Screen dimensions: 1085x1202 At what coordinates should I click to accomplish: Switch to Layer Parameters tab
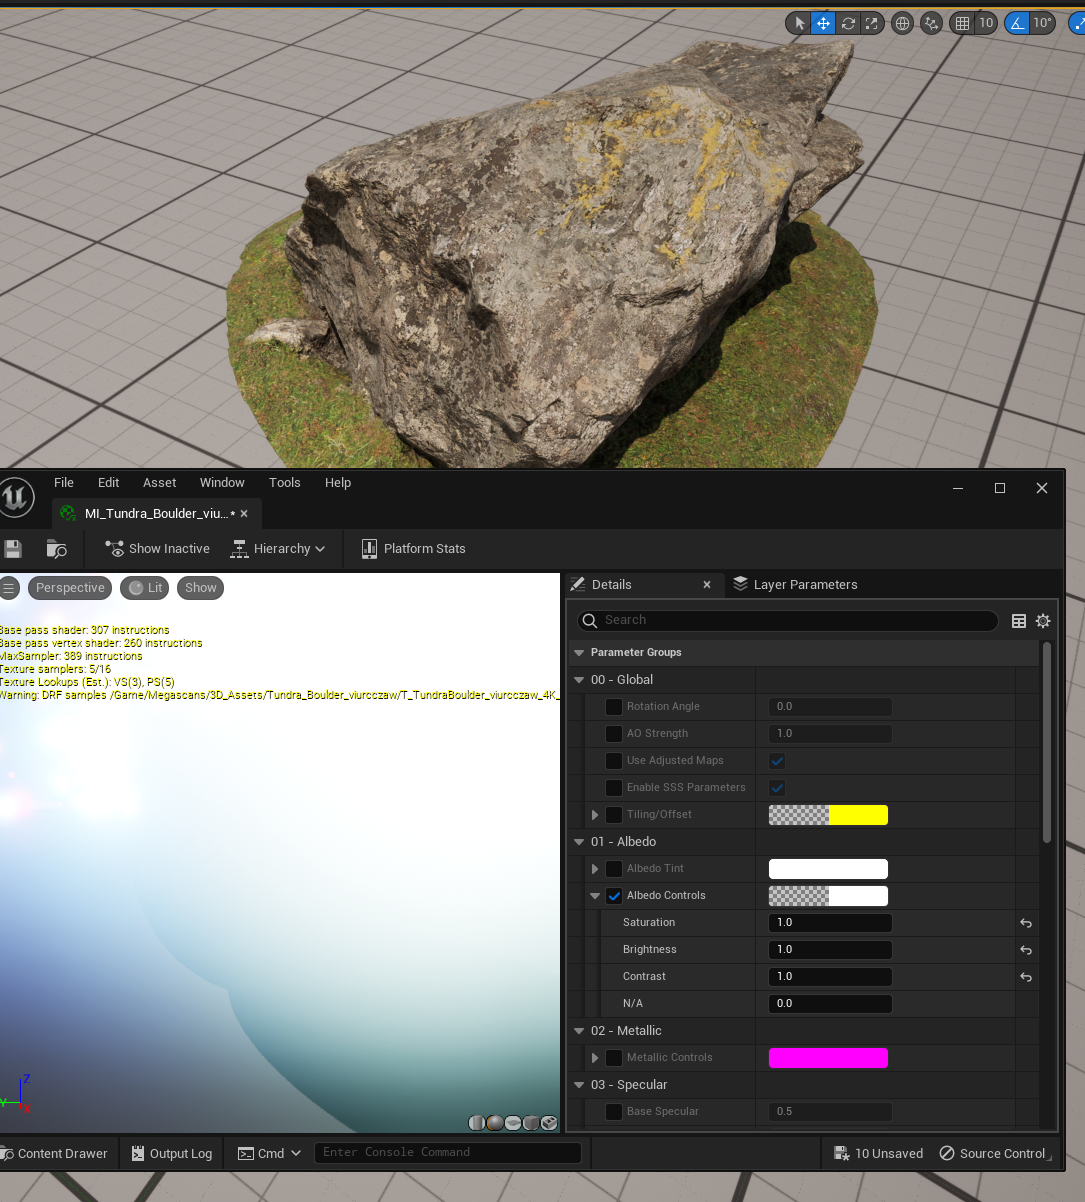[x=795, y=585]
